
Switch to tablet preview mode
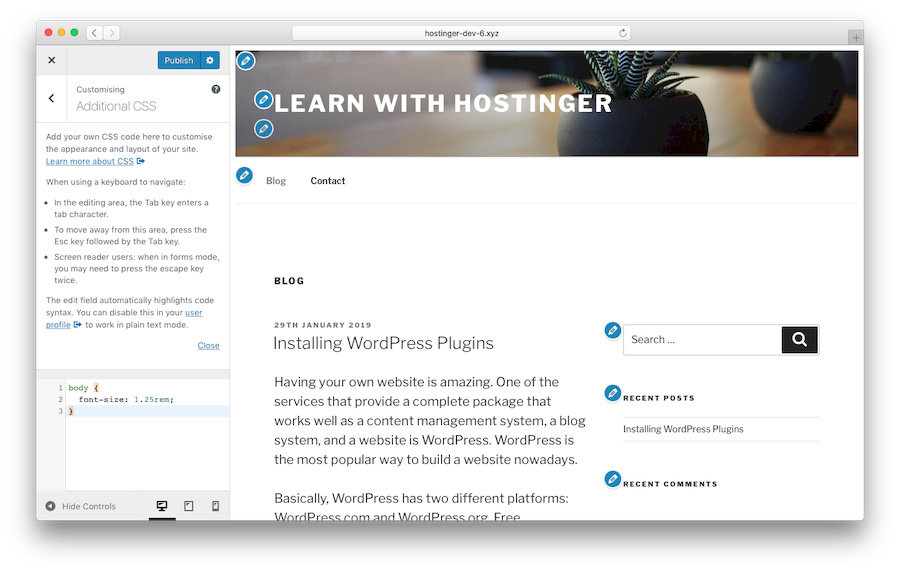click(188, 506)
